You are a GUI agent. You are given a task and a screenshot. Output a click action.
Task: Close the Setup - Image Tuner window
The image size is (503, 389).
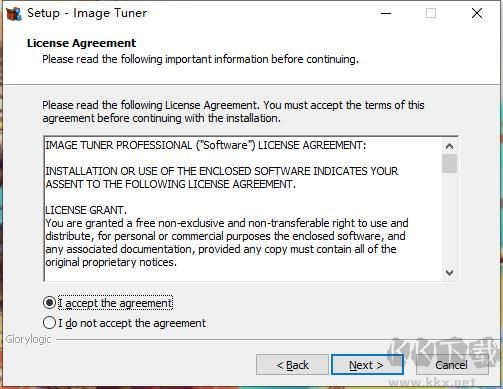[477, 13]
